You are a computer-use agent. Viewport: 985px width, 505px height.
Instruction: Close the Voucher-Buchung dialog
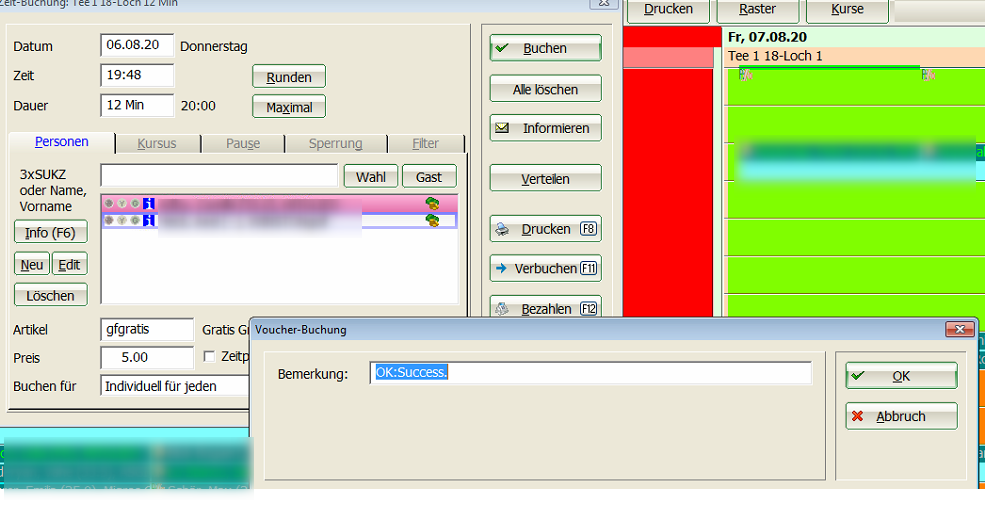pyautogui.click(x=960, y=329)
